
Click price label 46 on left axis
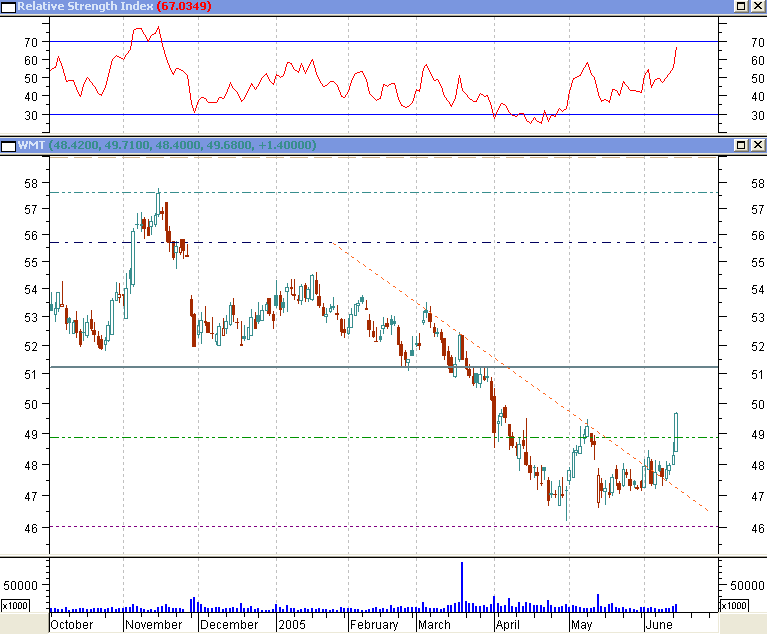point(31,528)
